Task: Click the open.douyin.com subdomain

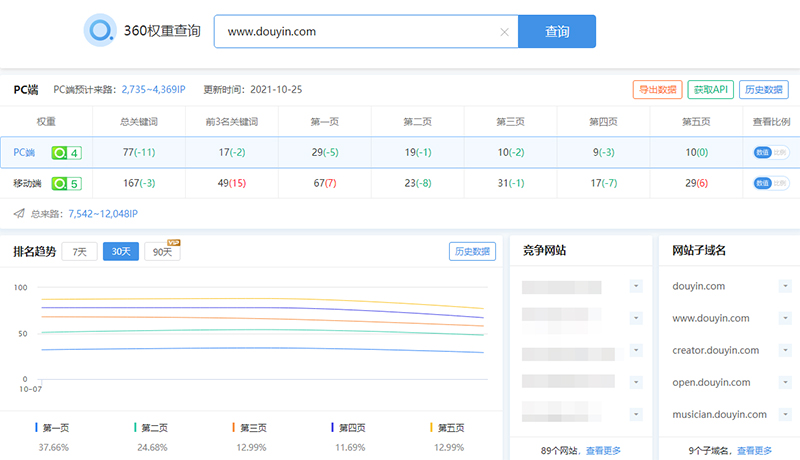Action: pos(711,382)
